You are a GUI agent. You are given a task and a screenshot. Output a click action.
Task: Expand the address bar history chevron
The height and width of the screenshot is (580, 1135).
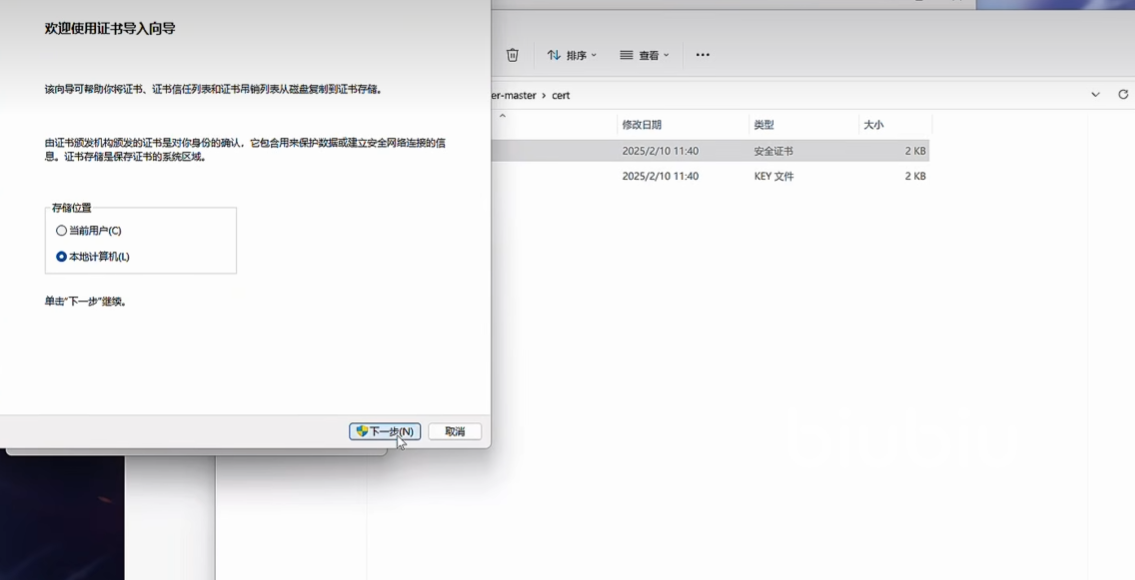point(1095,94)
